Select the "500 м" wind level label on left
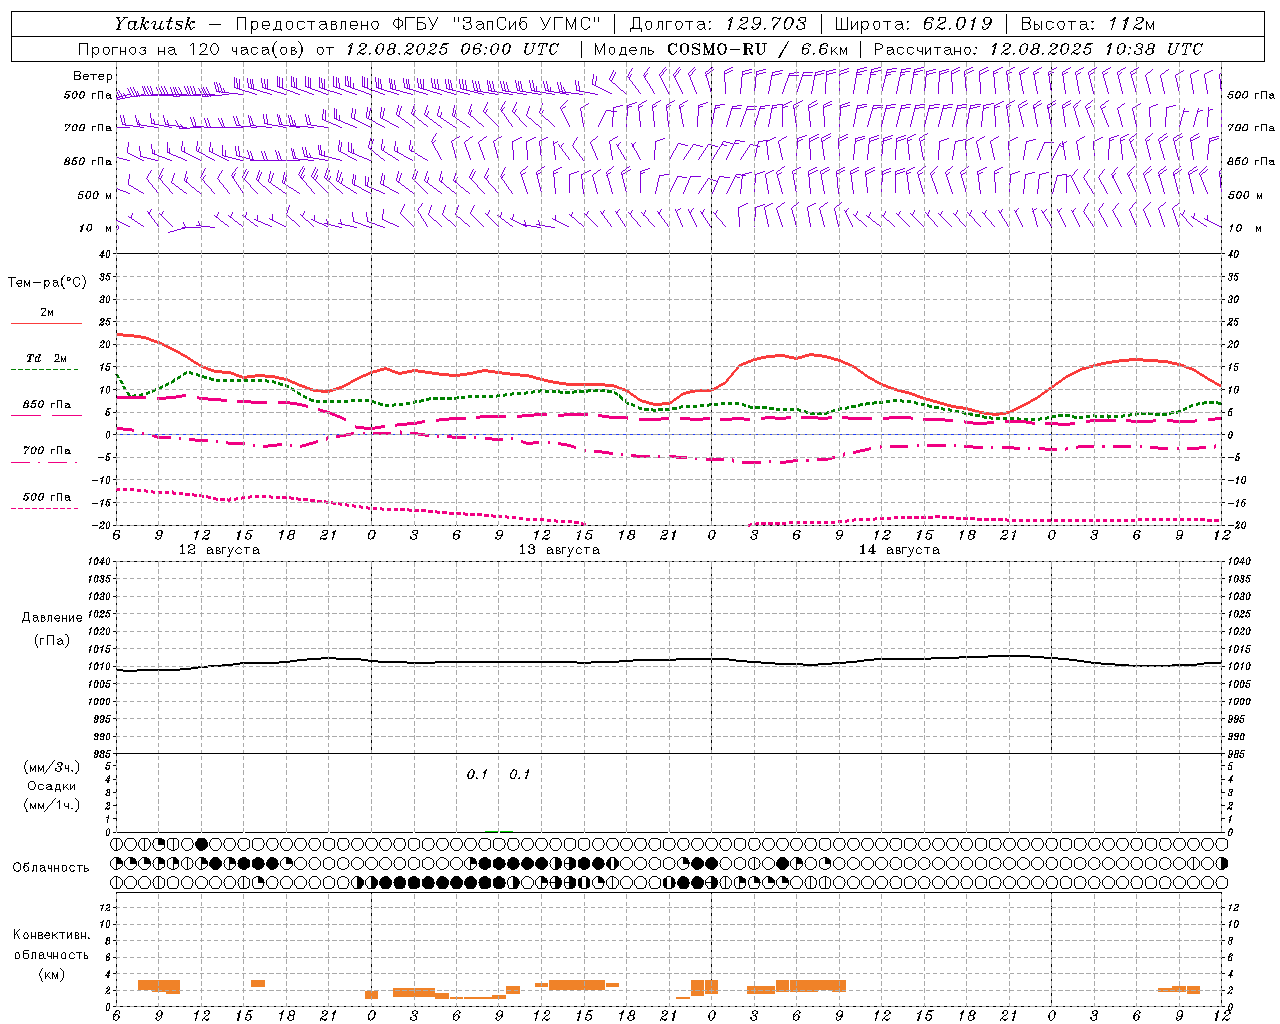Image resolution: width=1280 pixels, height=1024 pixels. (95, 195)
